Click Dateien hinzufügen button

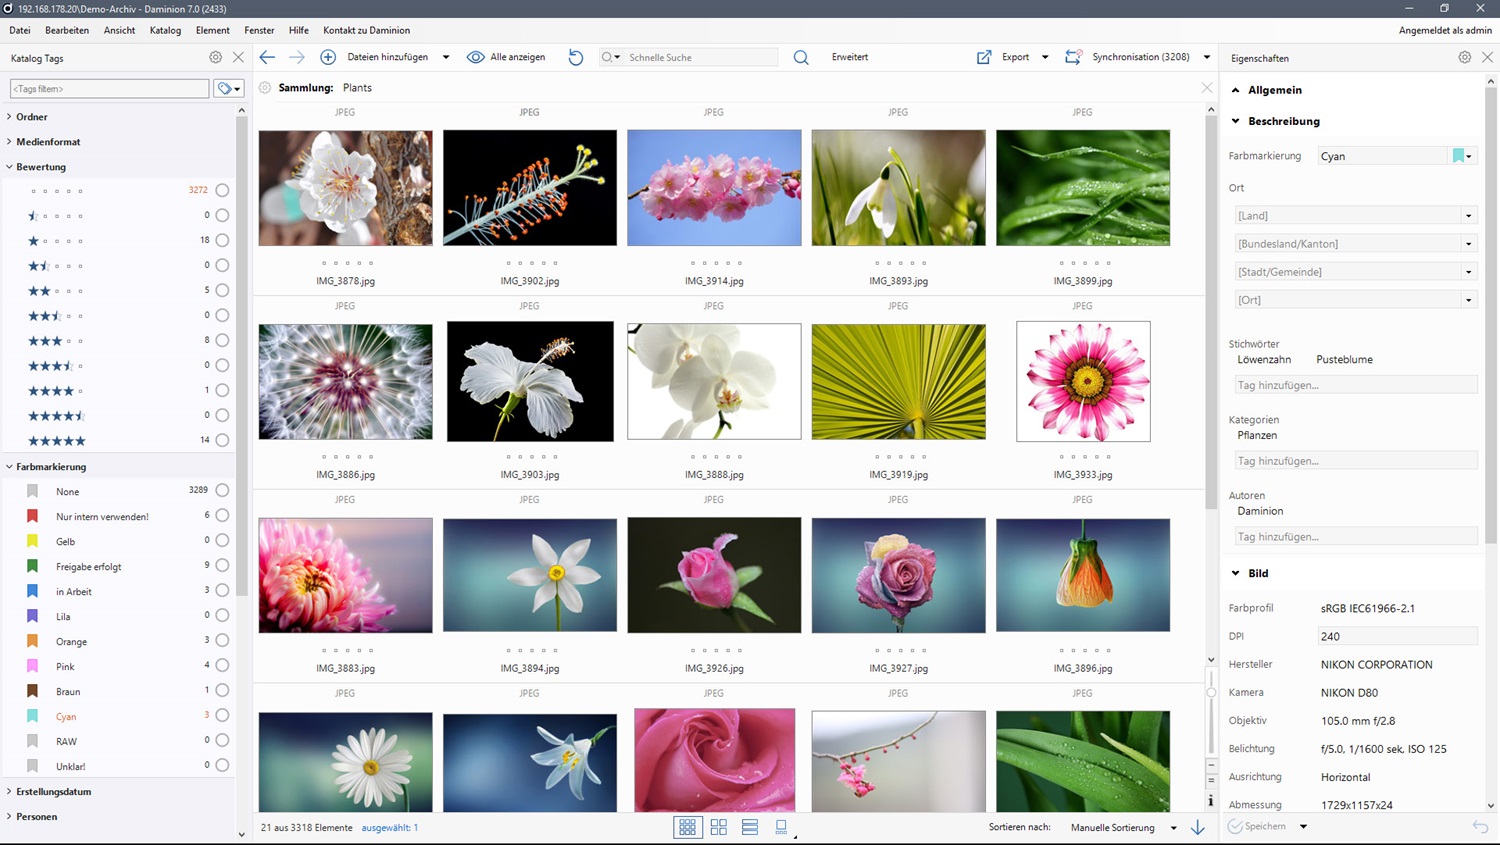(x=386, y=57)
